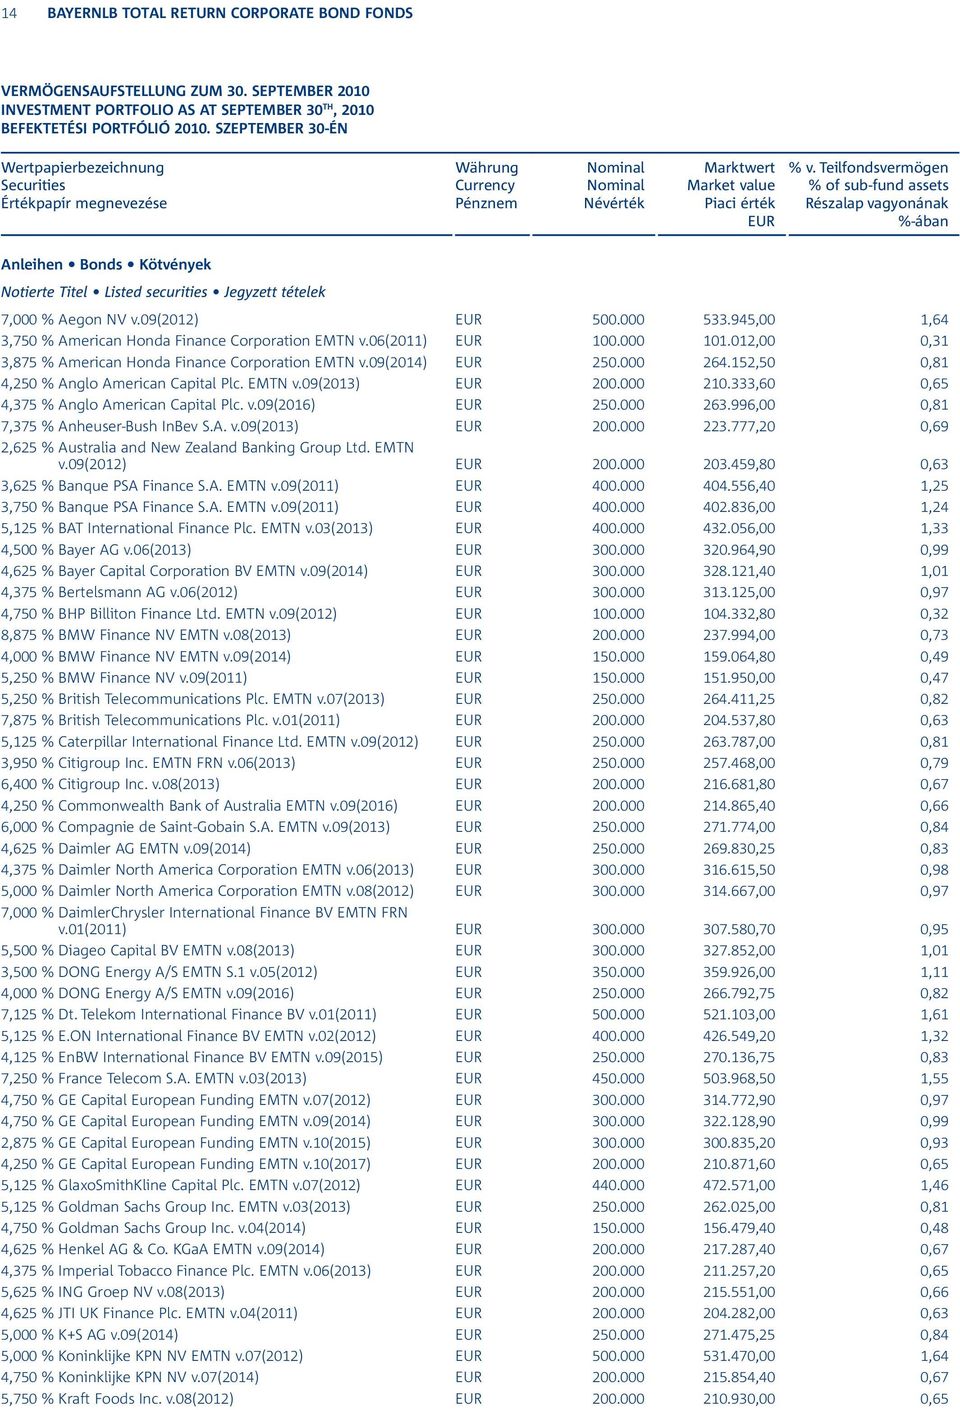This screenshot has height=1410, width=960.
Task: Select Australia and New Zealand Banking Group entry
Action: click(475, 456)
